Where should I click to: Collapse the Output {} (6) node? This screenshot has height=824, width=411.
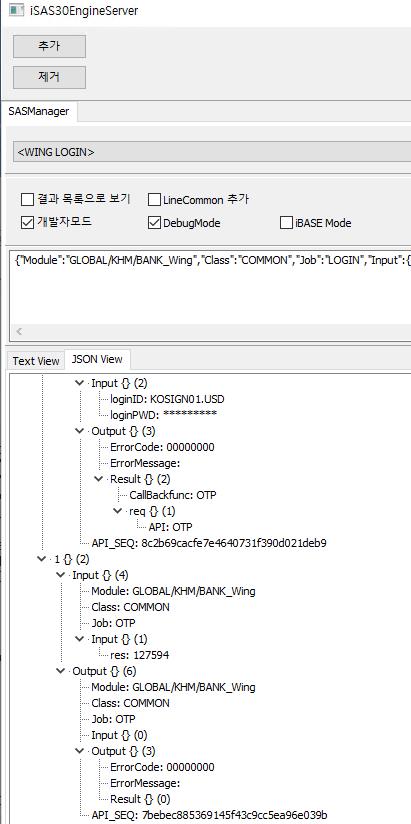coord(60,671)
